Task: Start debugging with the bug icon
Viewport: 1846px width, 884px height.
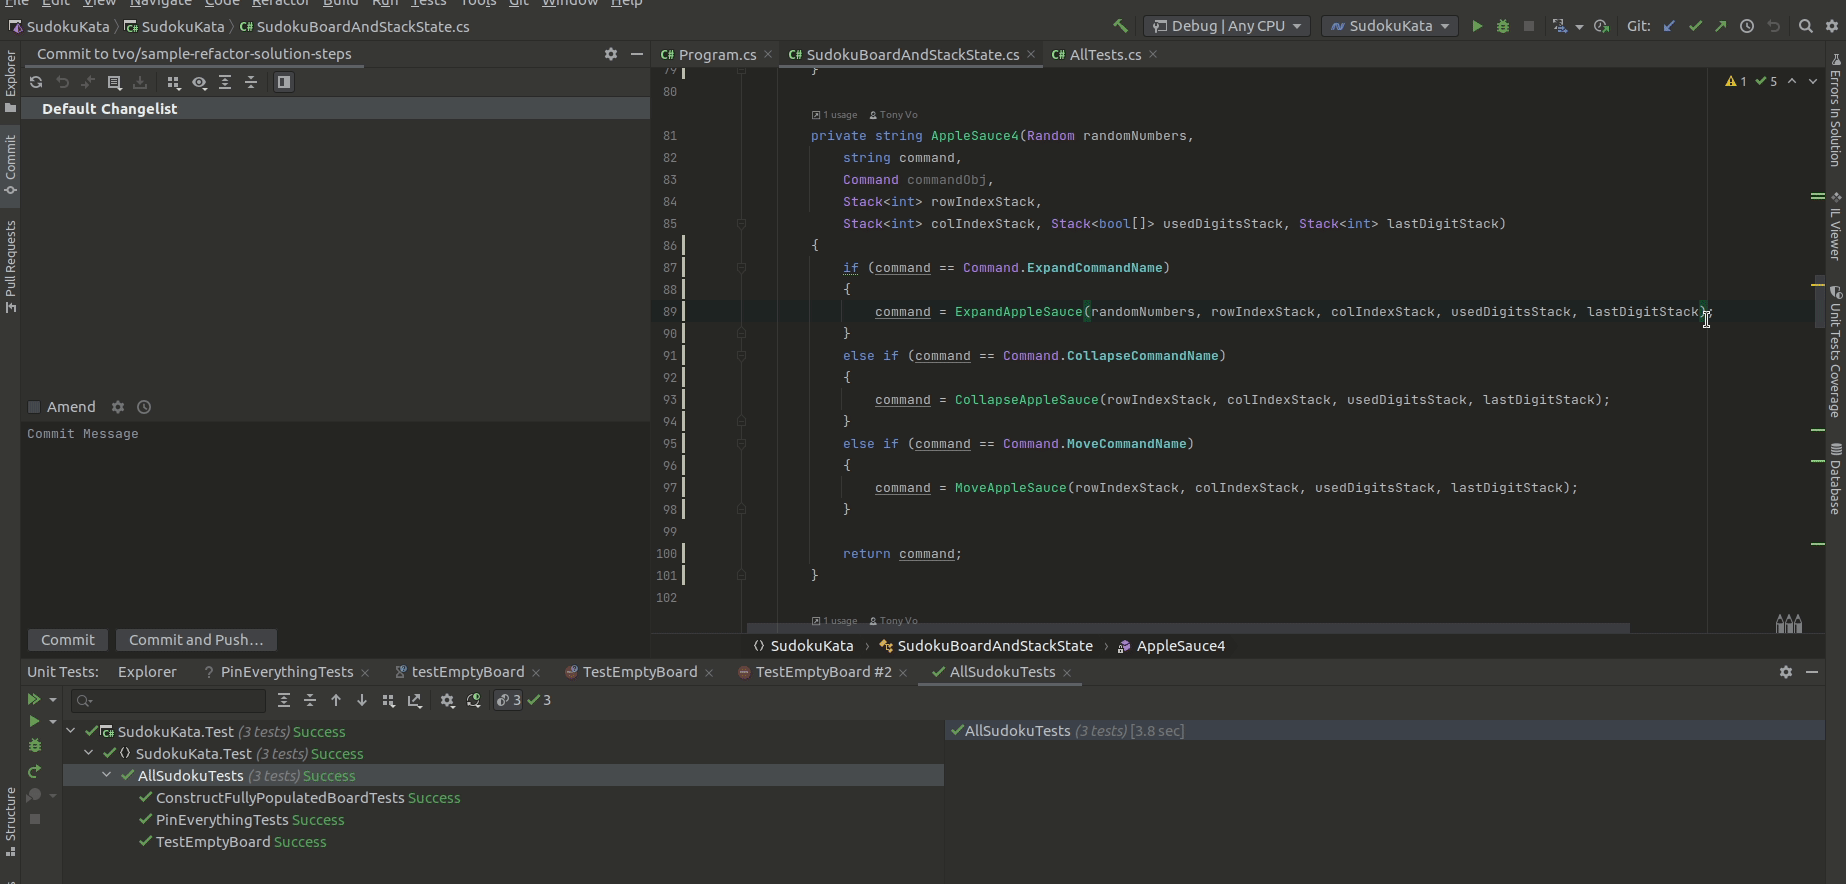Action: pyautogui.click(x=1502, y=26)
